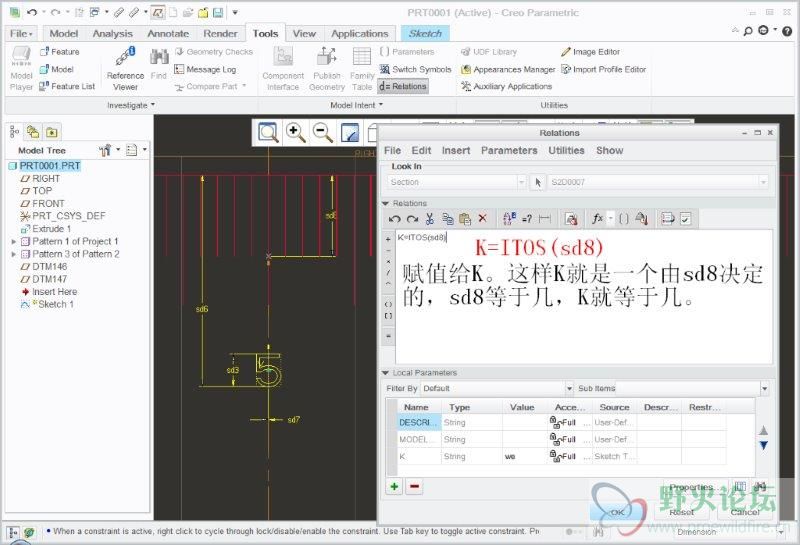Select Extrude 1 in Model Tree
This screenshot has height=545, width=800.
(x=52, y=229)
